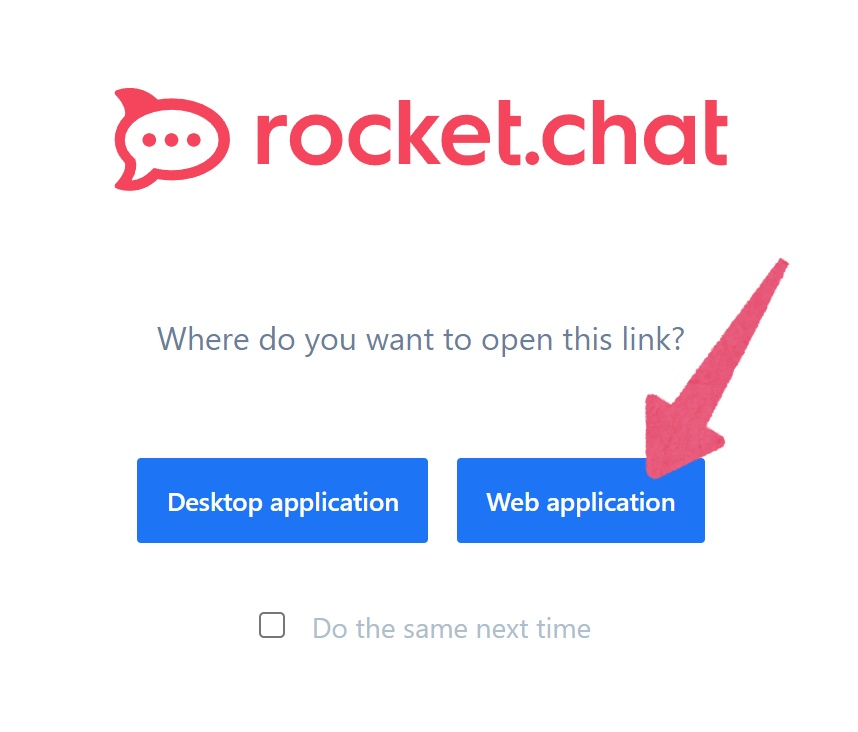Click the Rocket.Chat speech bubble logo icon
This screenshot has height=732, width=858.
tap(172, 139)
